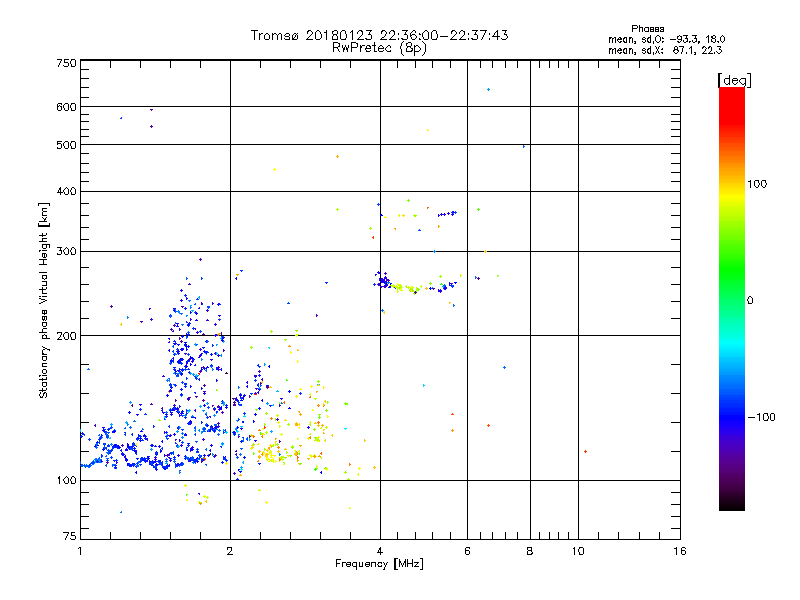This screenshot has height=600, width=800.
Task: Click the plot title "Tromsø 20180123 22:36:00-22:37:43"
Action: pos(379,35)
